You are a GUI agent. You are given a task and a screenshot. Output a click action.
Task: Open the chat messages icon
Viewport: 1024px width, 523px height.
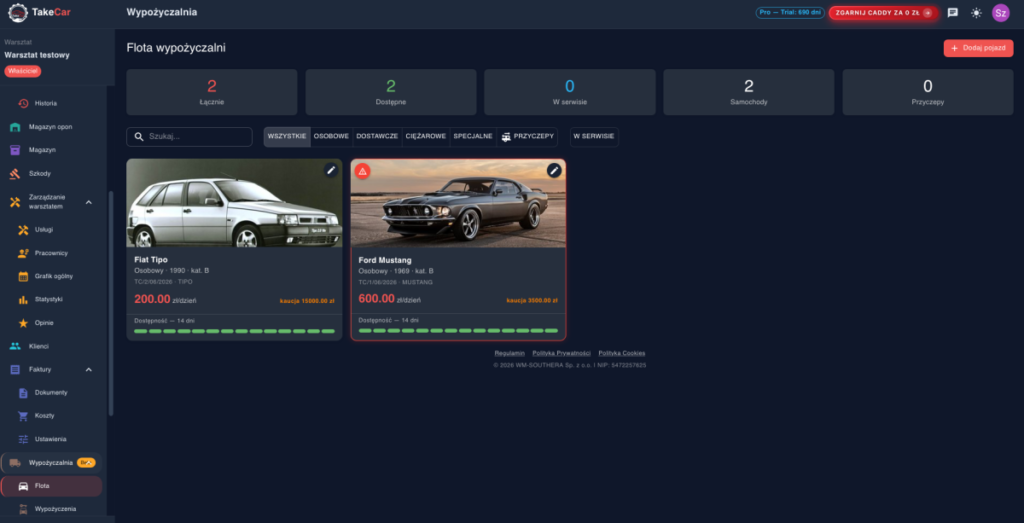[952, 12]
